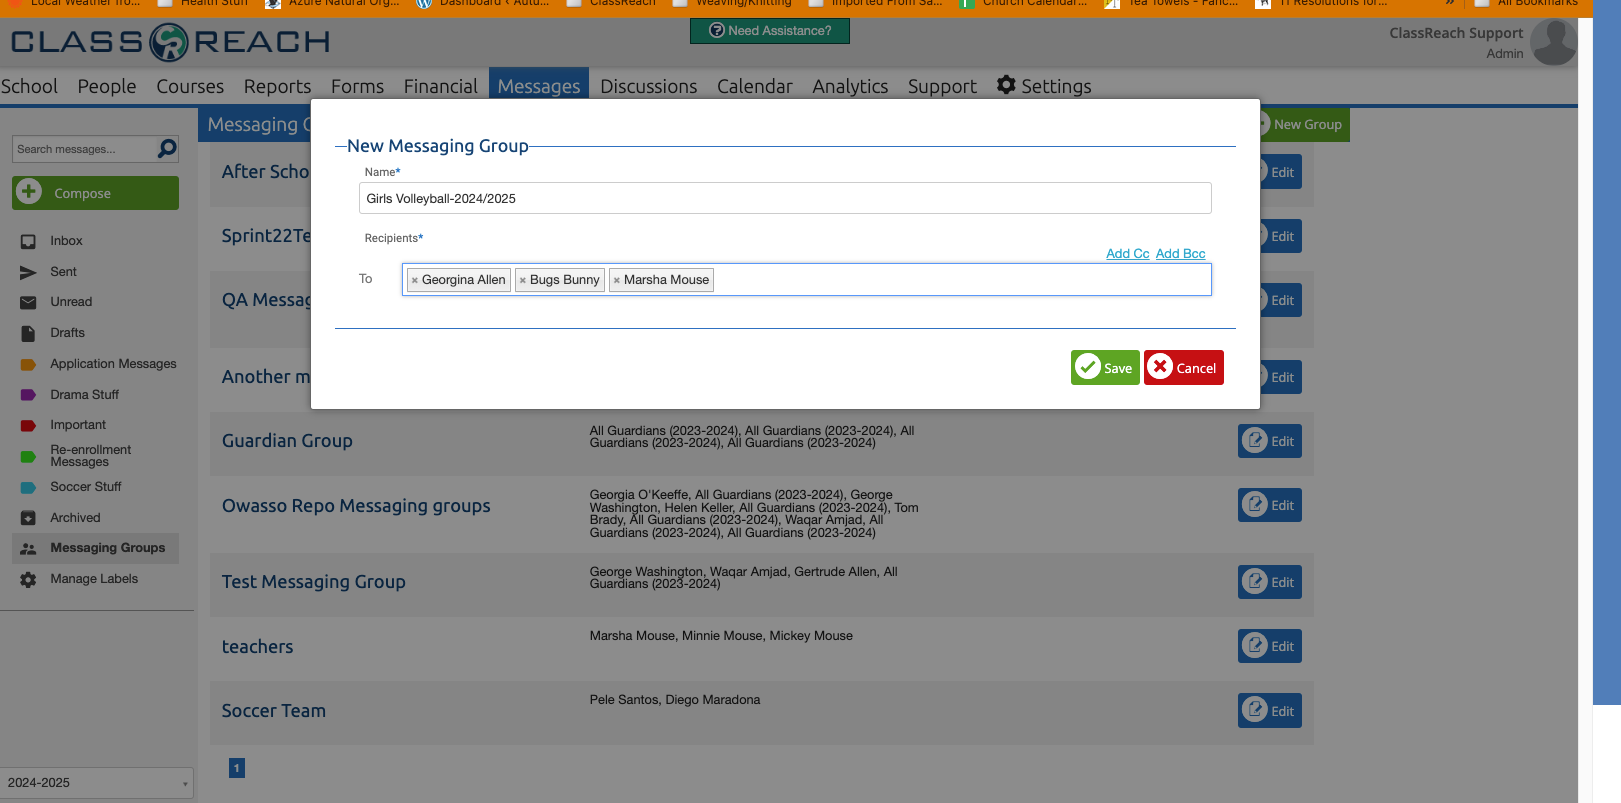Open the Archived messages icon

point(28,518)
